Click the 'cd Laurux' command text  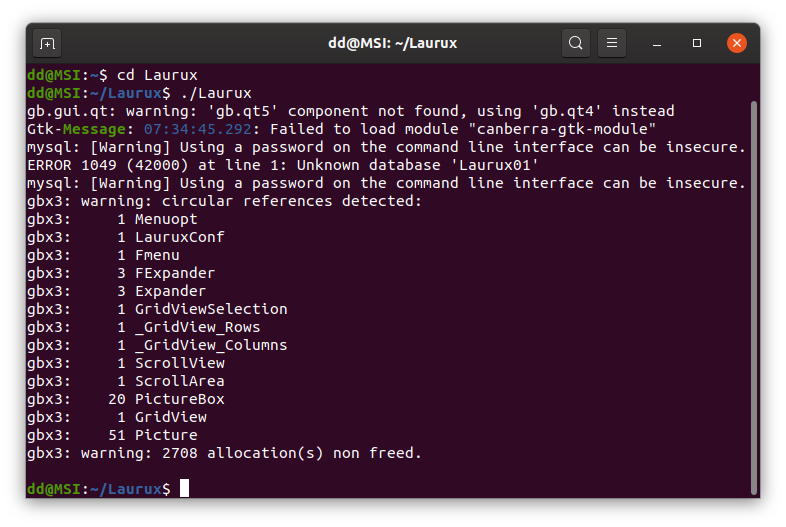(157, 75)
